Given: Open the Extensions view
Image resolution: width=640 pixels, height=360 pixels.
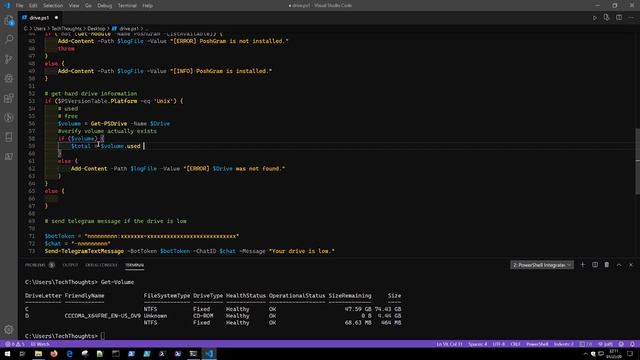Looking at the screenshot, I should [x=9, y=98].
